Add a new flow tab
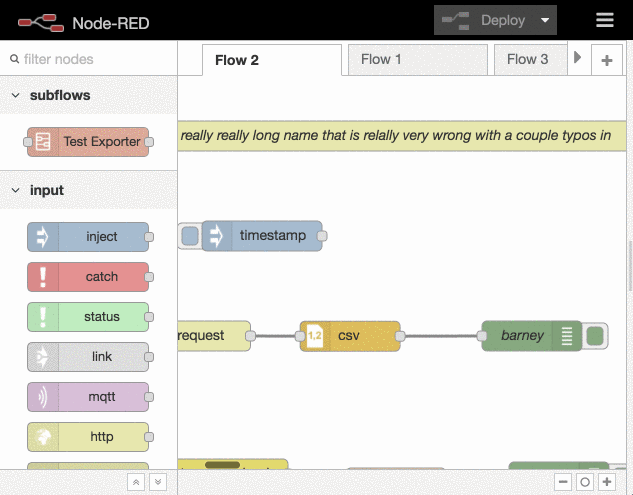Image resolution: width=633 pixels, height=495 pixels. coord(606,60)
